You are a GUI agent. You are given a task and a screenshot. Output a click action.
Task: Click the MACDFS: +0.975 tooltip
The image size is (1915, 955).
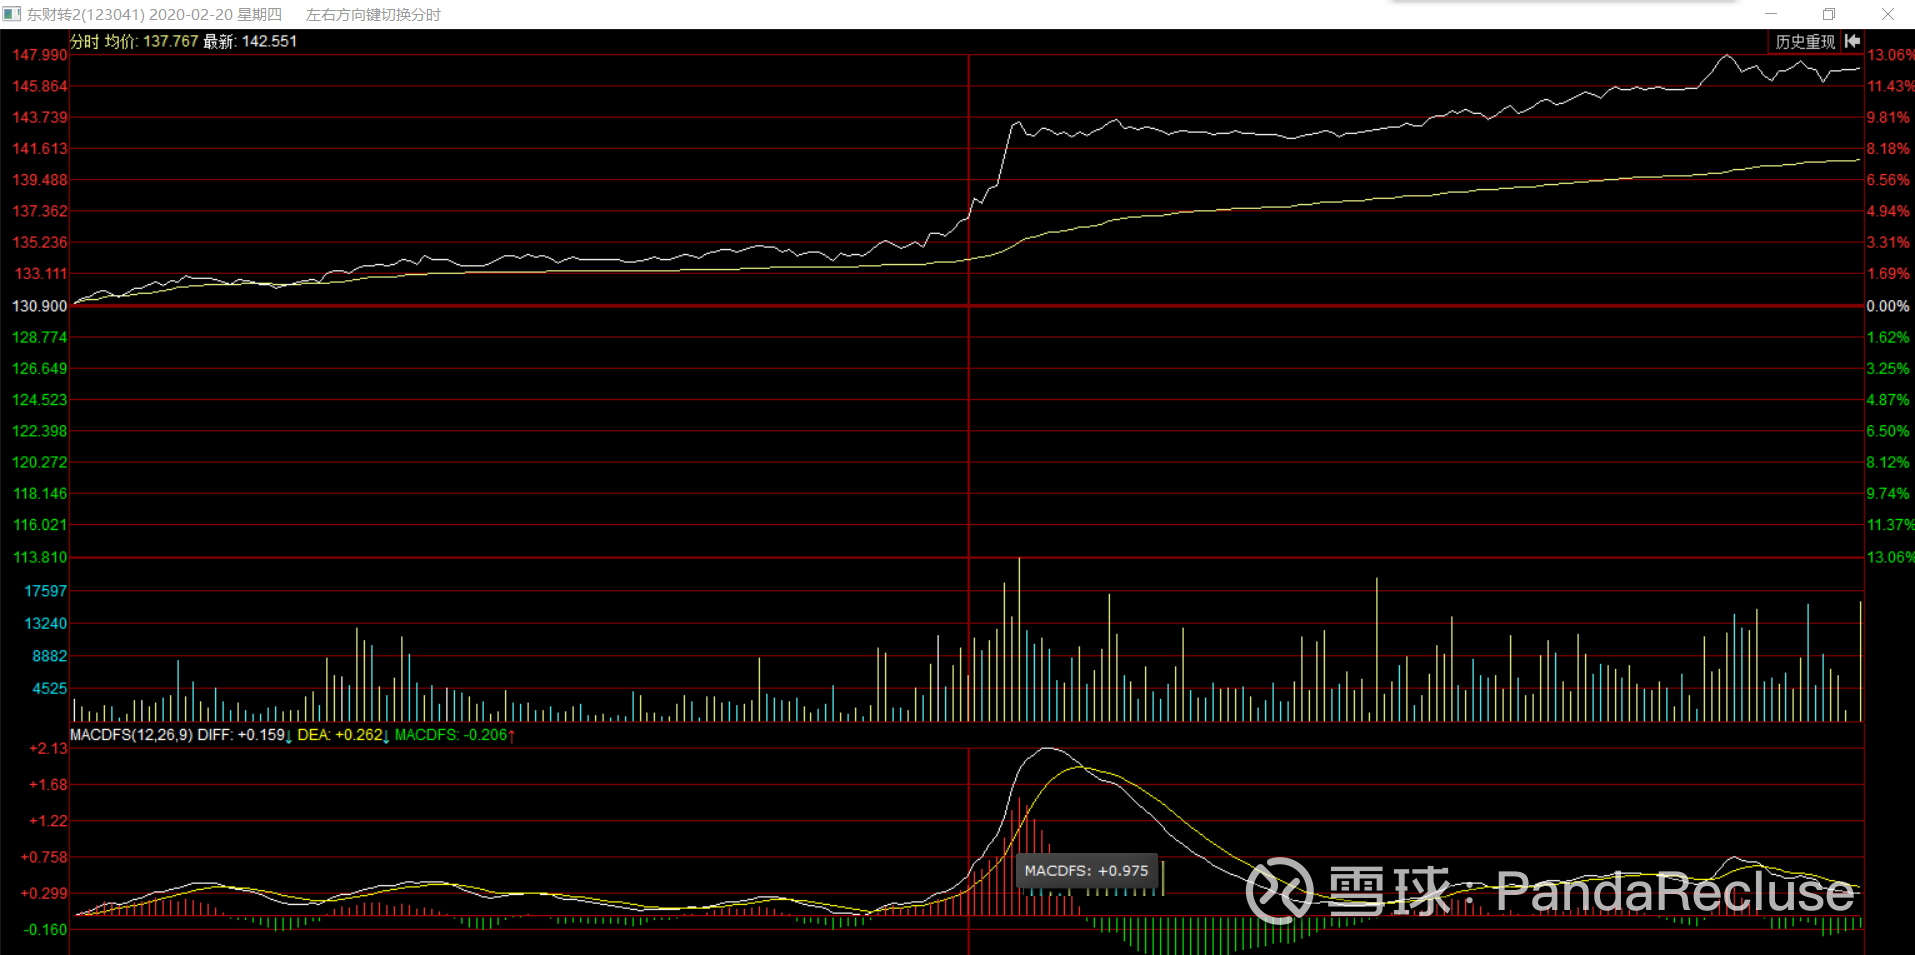point(1086,871)
